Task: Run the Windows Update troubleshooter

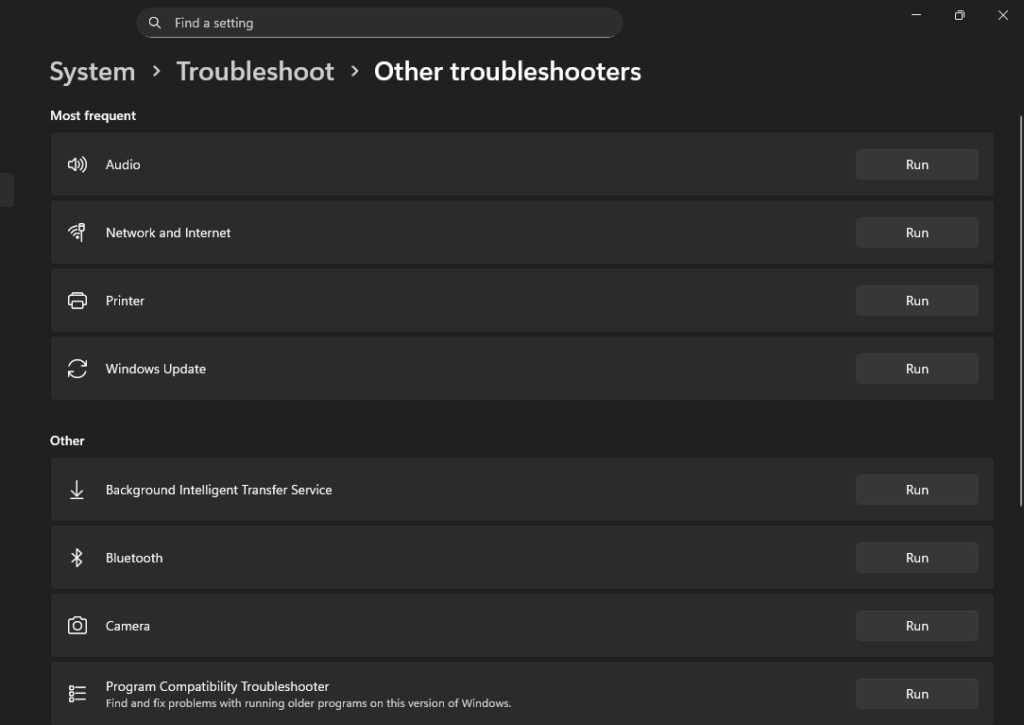Action: [x=916, y=368]
